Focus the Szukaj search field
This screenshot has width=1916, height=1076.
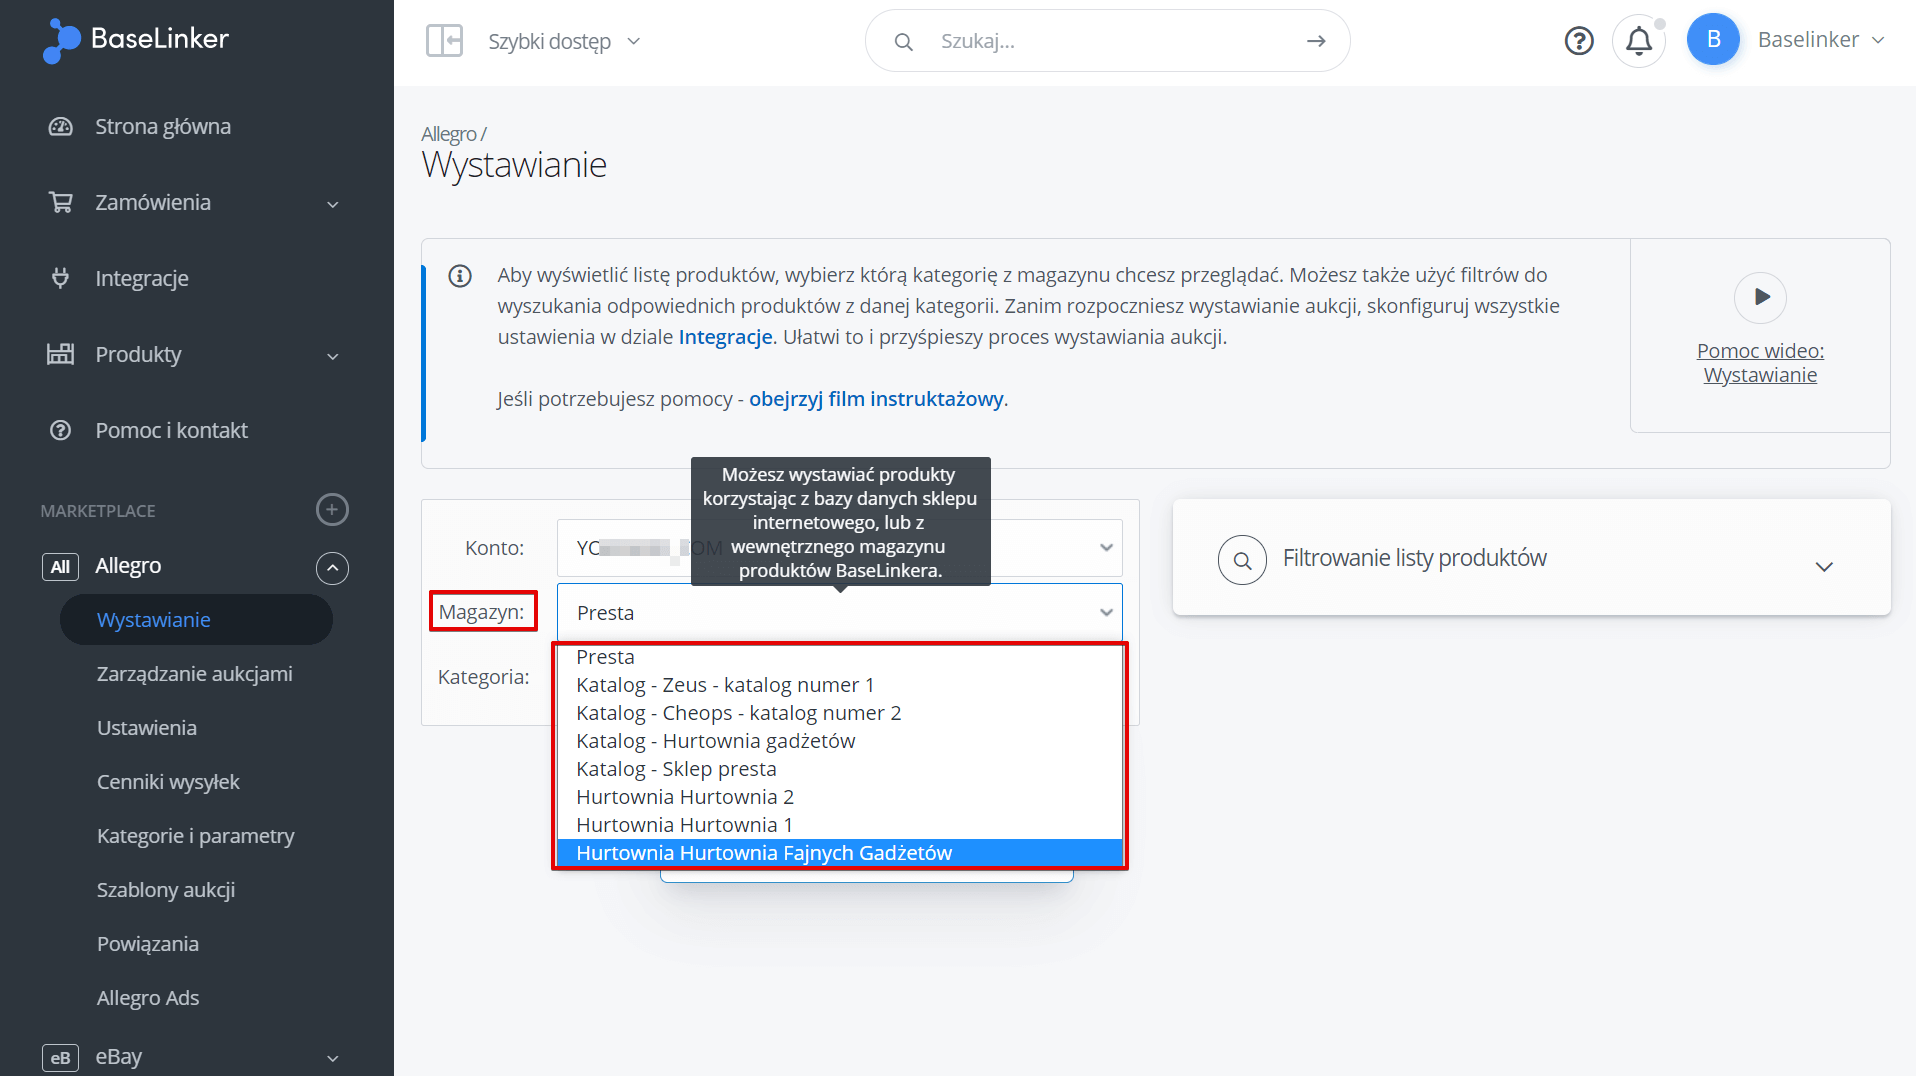coord(1110,41)
